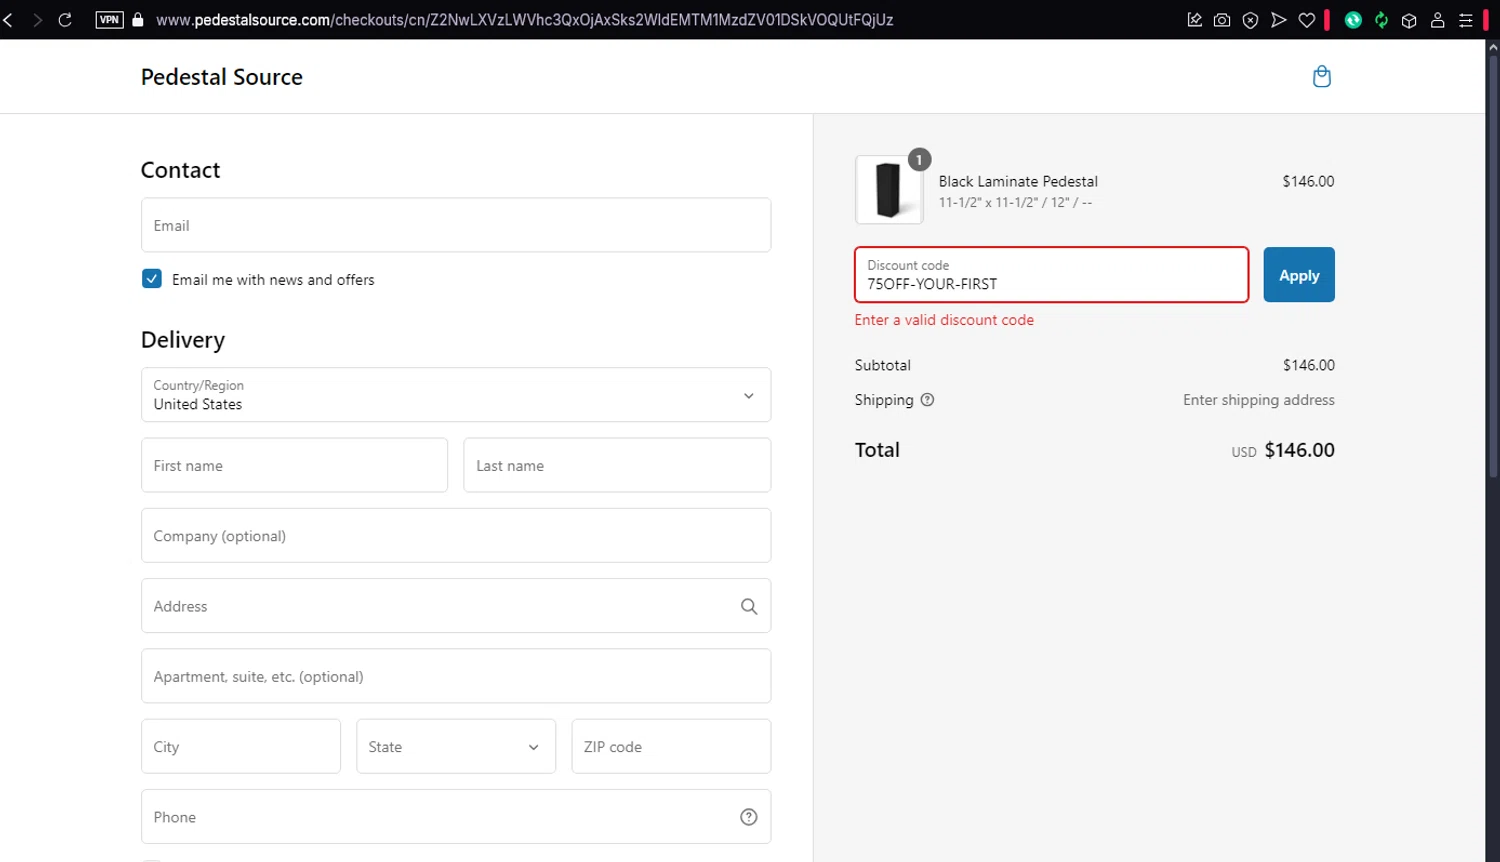Click the 'Black Laminate Pedestal' product name
The height and width of the screenshot is (862, 1500).
pyautogui.click(x=1018, y=181)
